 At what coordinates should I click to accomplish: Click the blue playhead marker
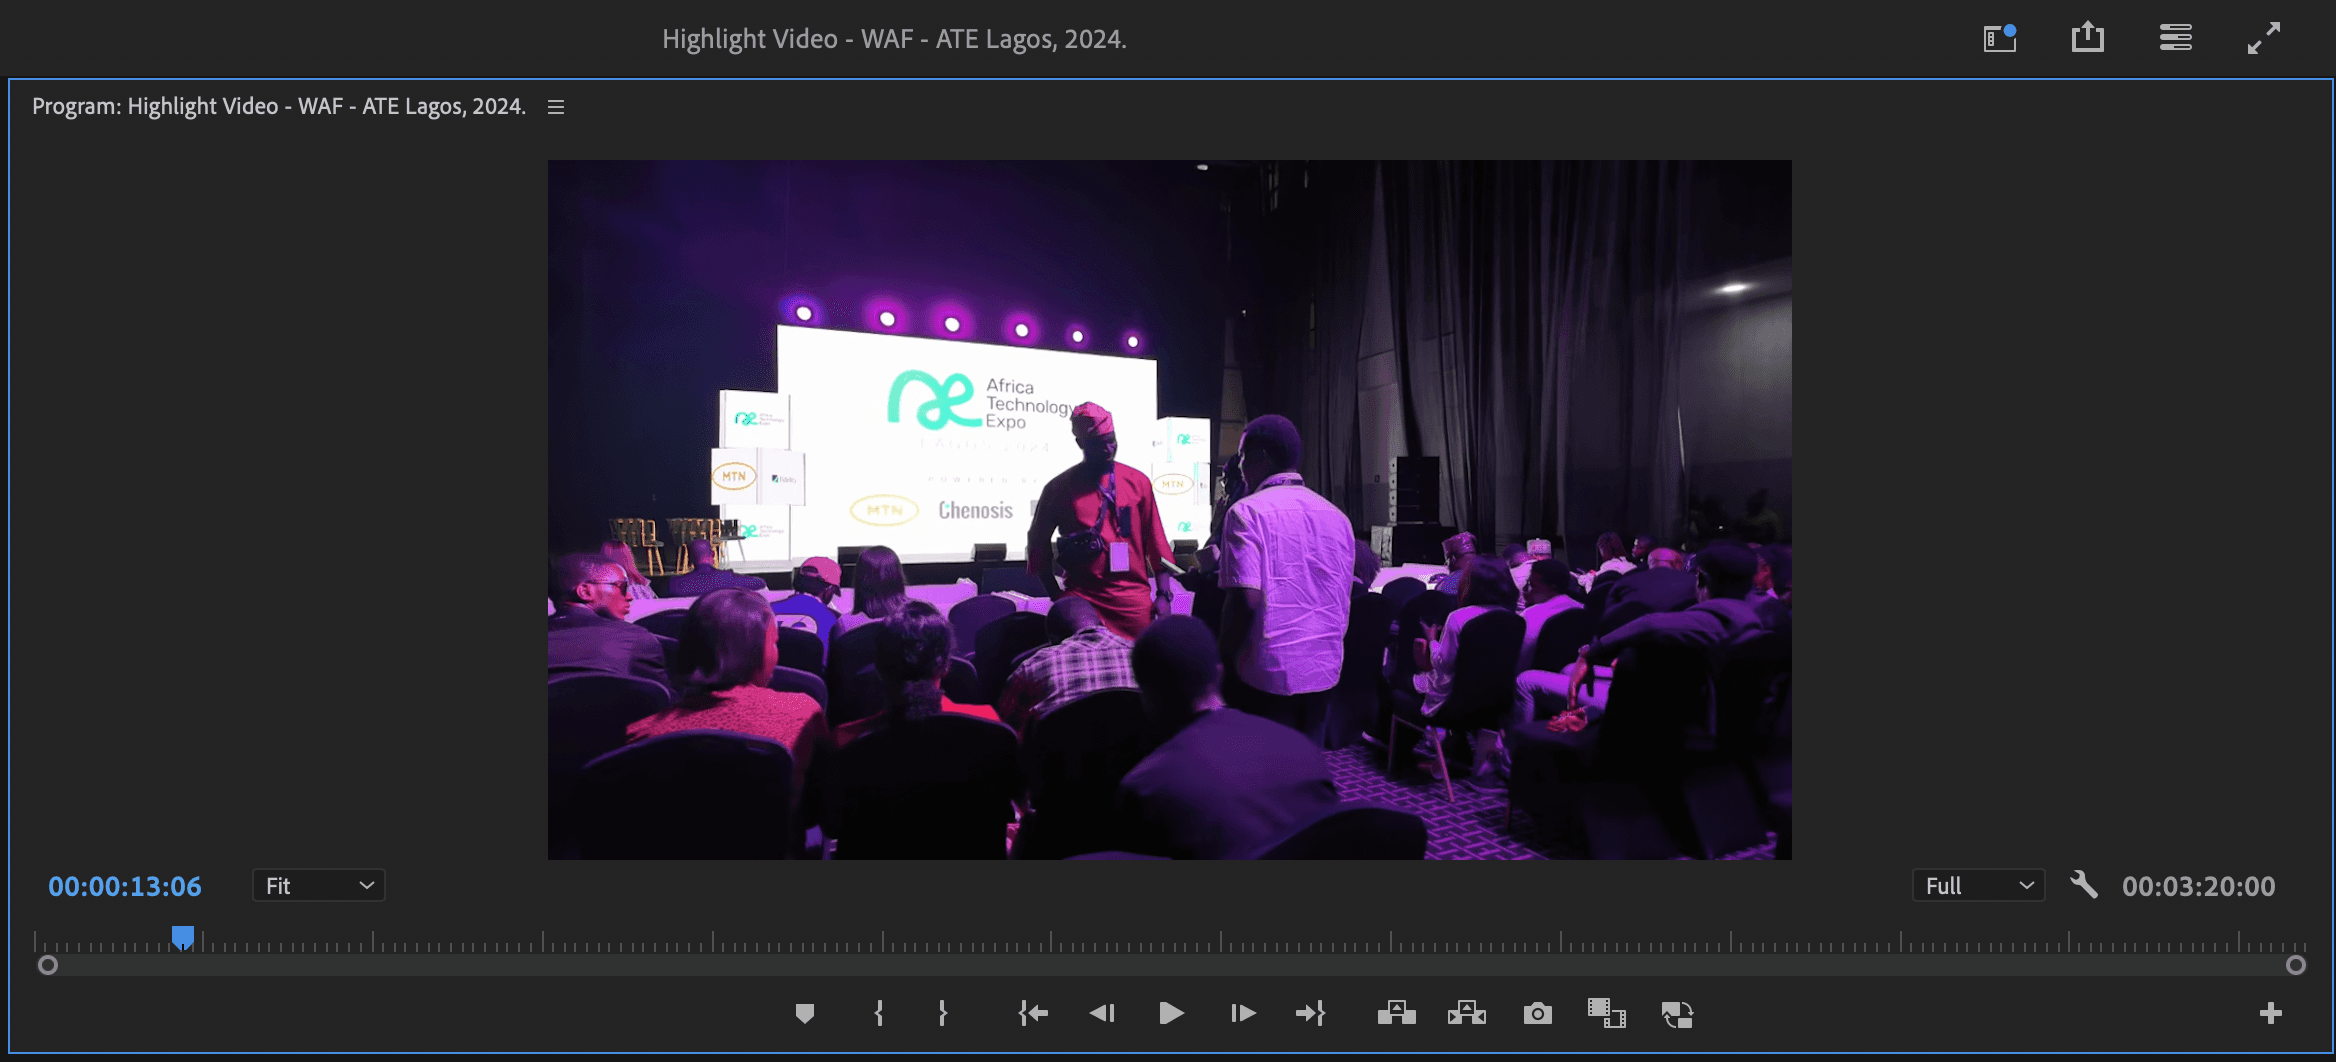[182, 937]
